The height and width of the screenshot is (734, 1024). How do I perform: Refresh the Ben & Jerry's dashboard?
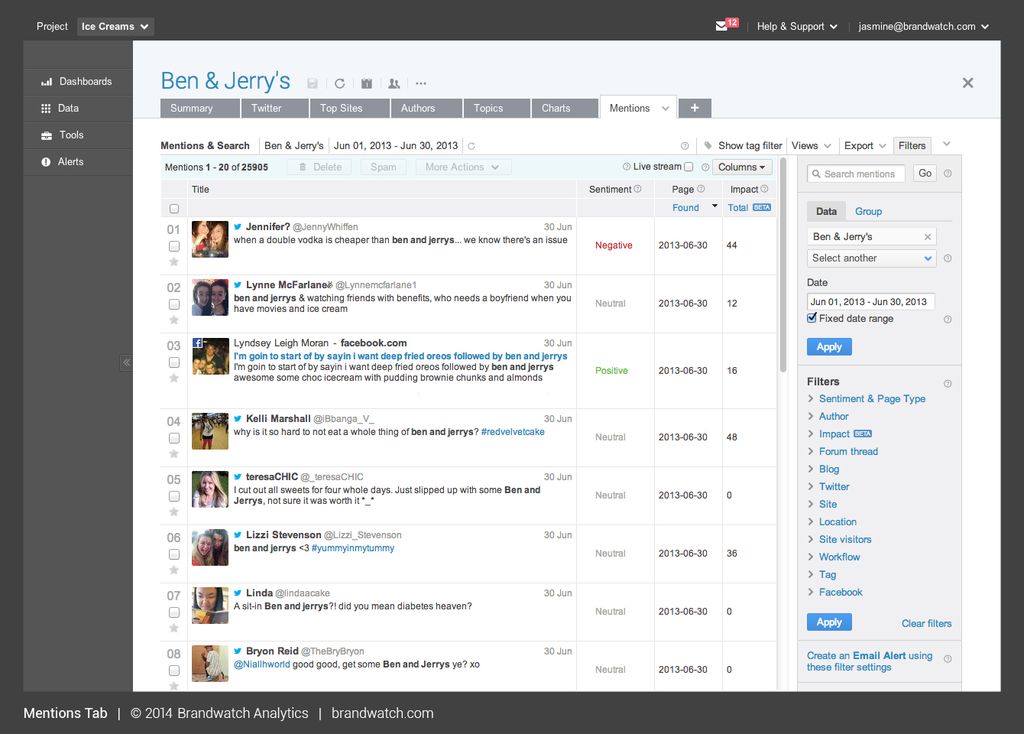pos(340,84)
